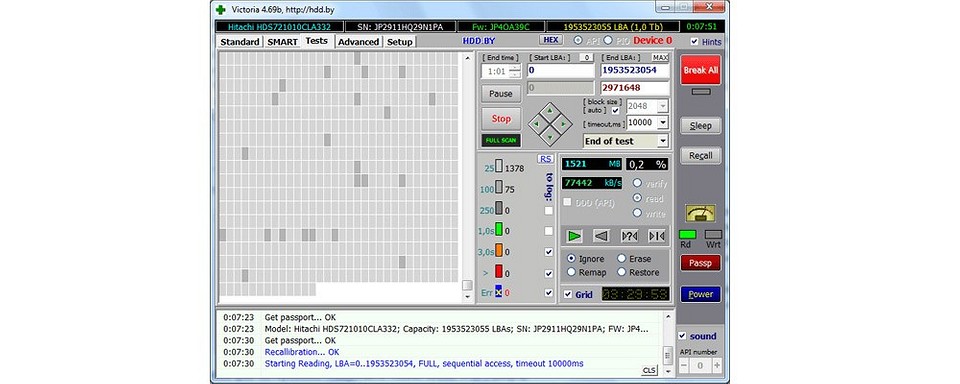
Task: Click the Start LBA input field
Action: pyautogui.click(x=560, y=70)
